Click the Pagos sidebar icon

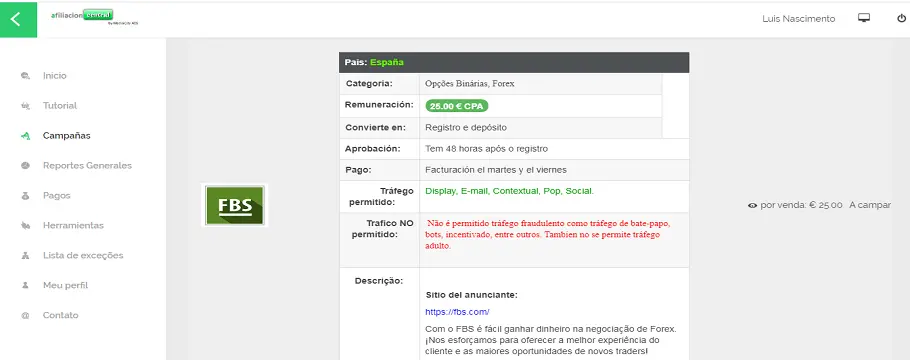coord(25,196)
